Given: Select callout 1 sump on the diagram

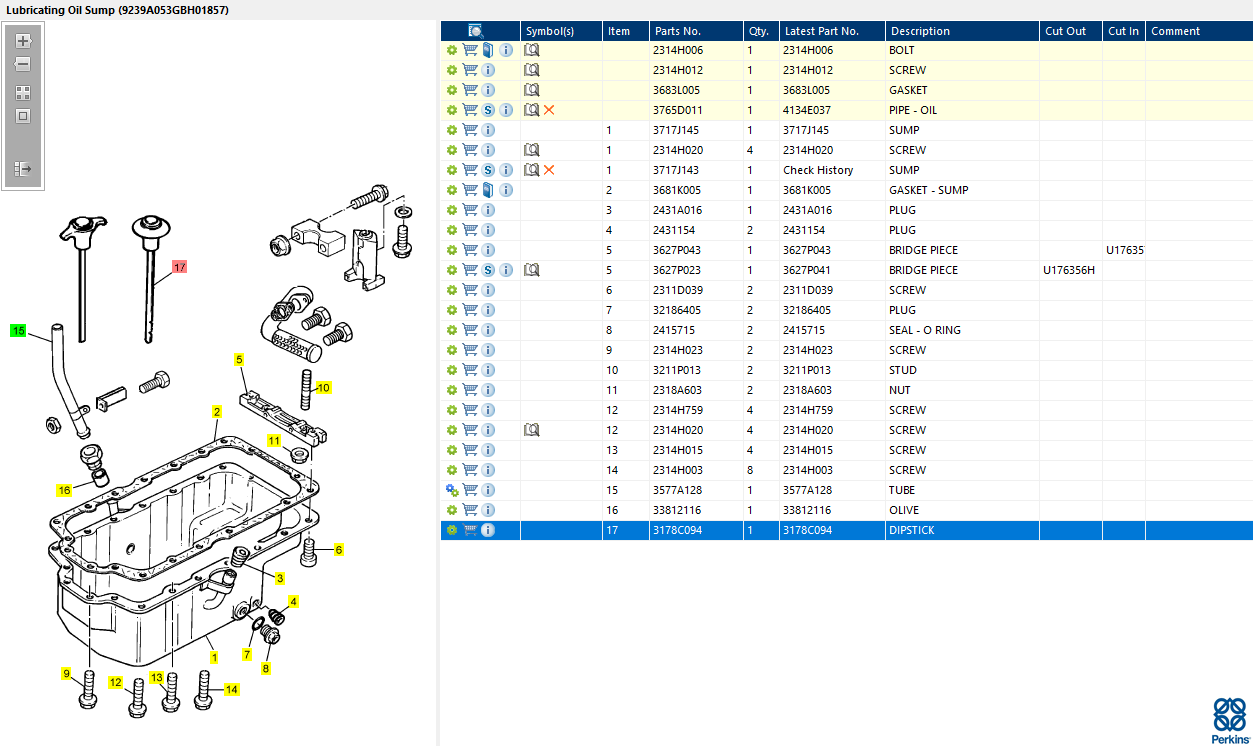Looking at the screenshot, I should point(213,657).
